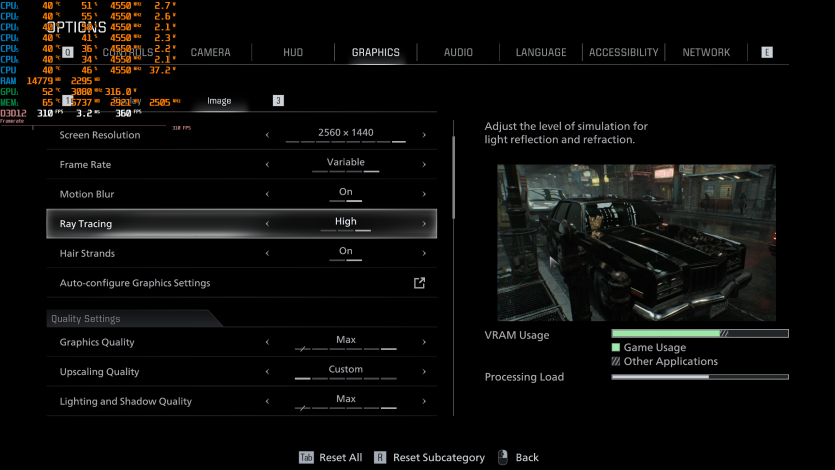
Task: Switch to the Accessibility tab
Action: [623, 52]
